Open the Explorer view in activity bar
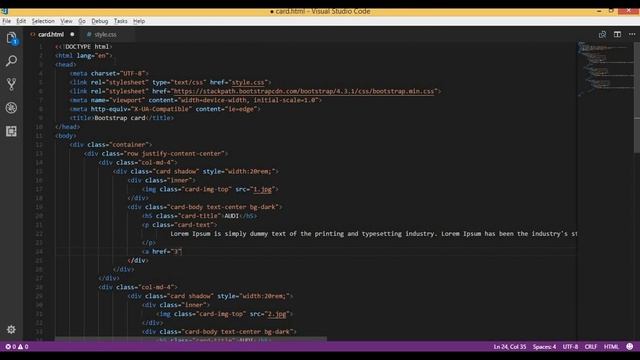The image size is (640, 360). tap(11, 38)
